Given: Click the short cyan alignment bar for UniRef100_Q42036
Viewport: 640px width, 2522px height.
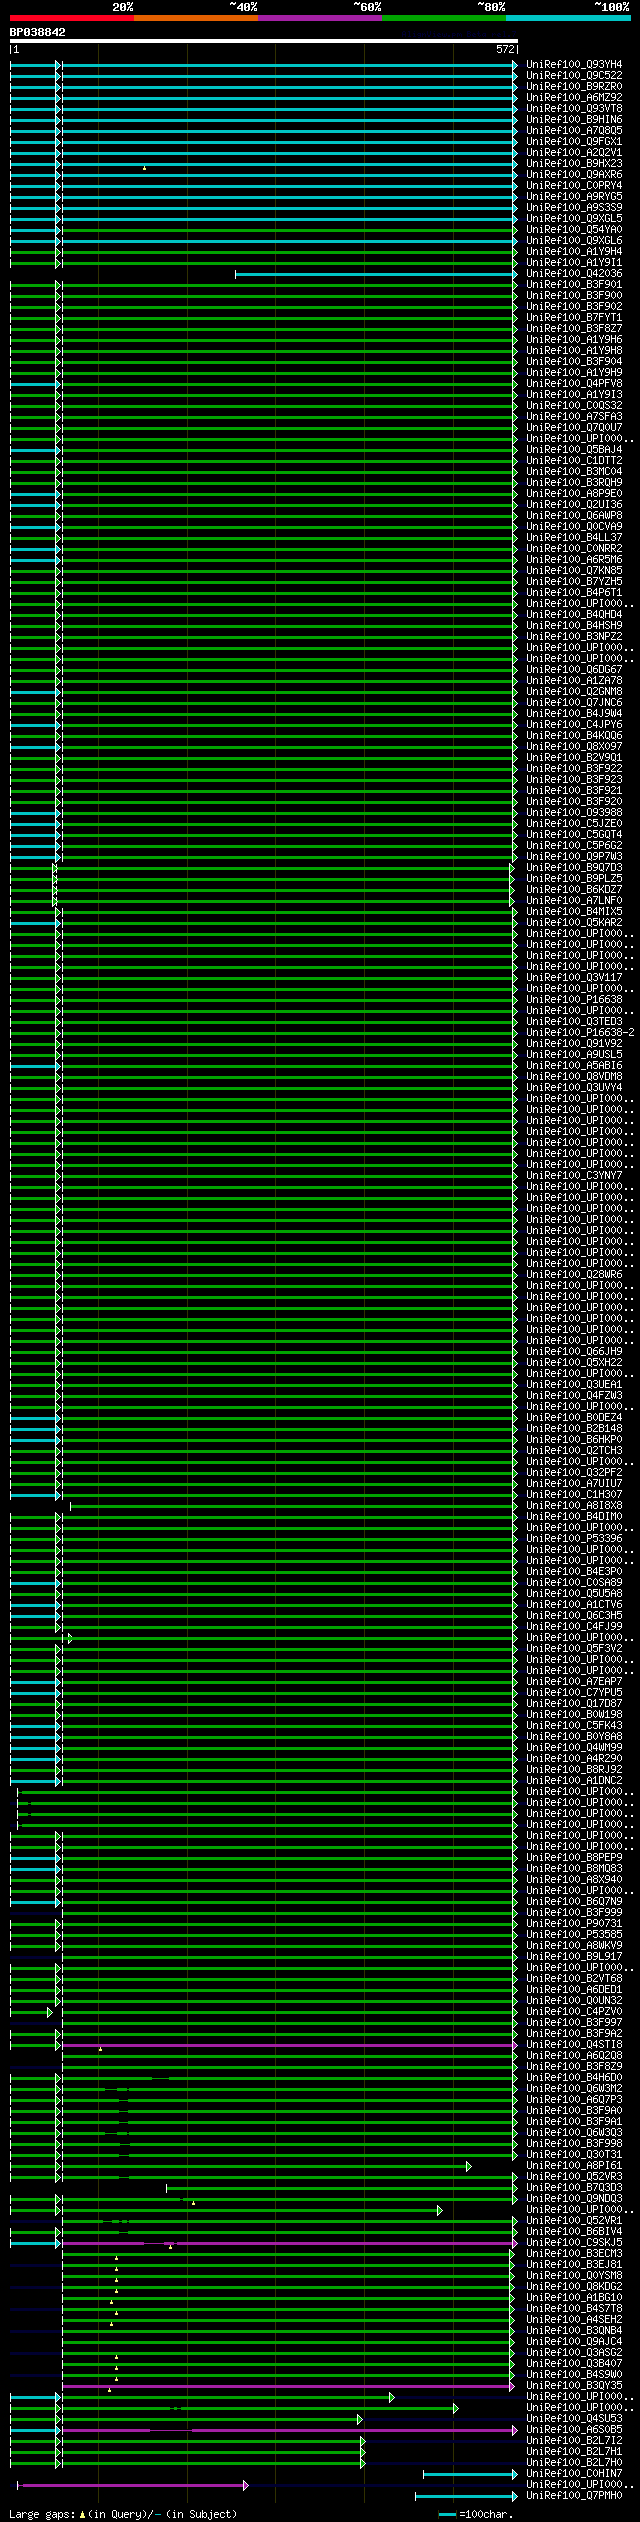Looking at the screenshot, I should (x=376, y=274).
